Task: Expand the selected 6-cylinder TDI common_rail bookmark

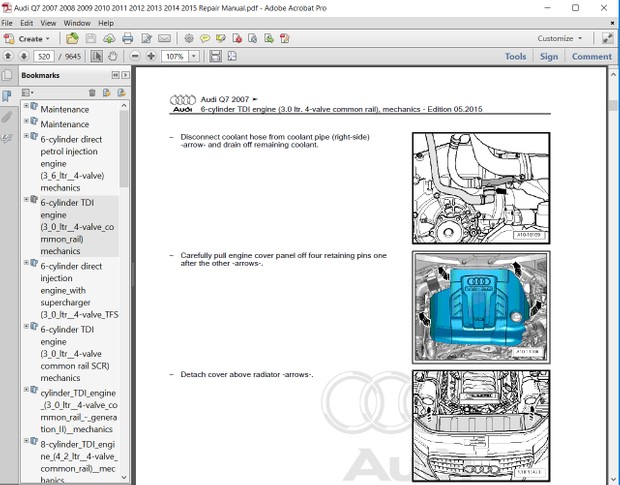Action: click(x=26, y=199)
